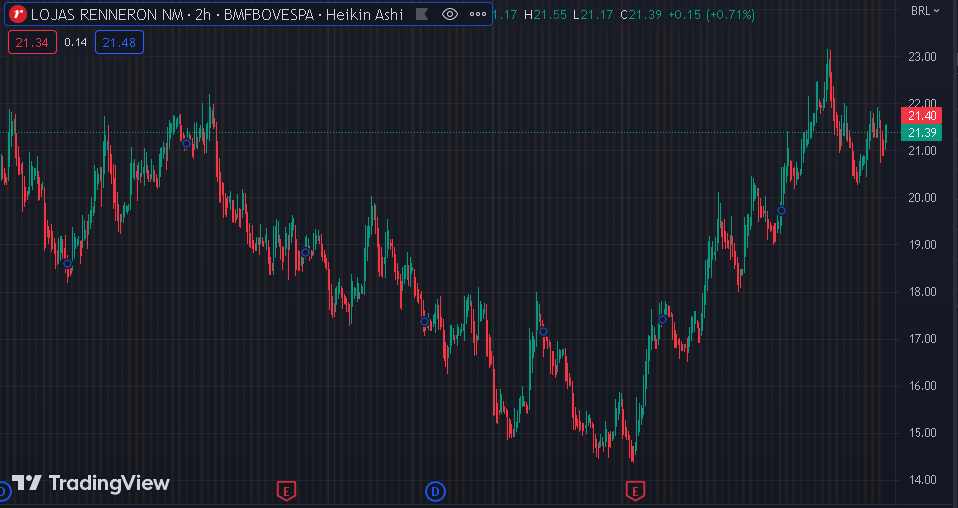This screenshot has width=958, height=508.
Task: Click the 14.00 price axis label
Action: pos(922,480)
